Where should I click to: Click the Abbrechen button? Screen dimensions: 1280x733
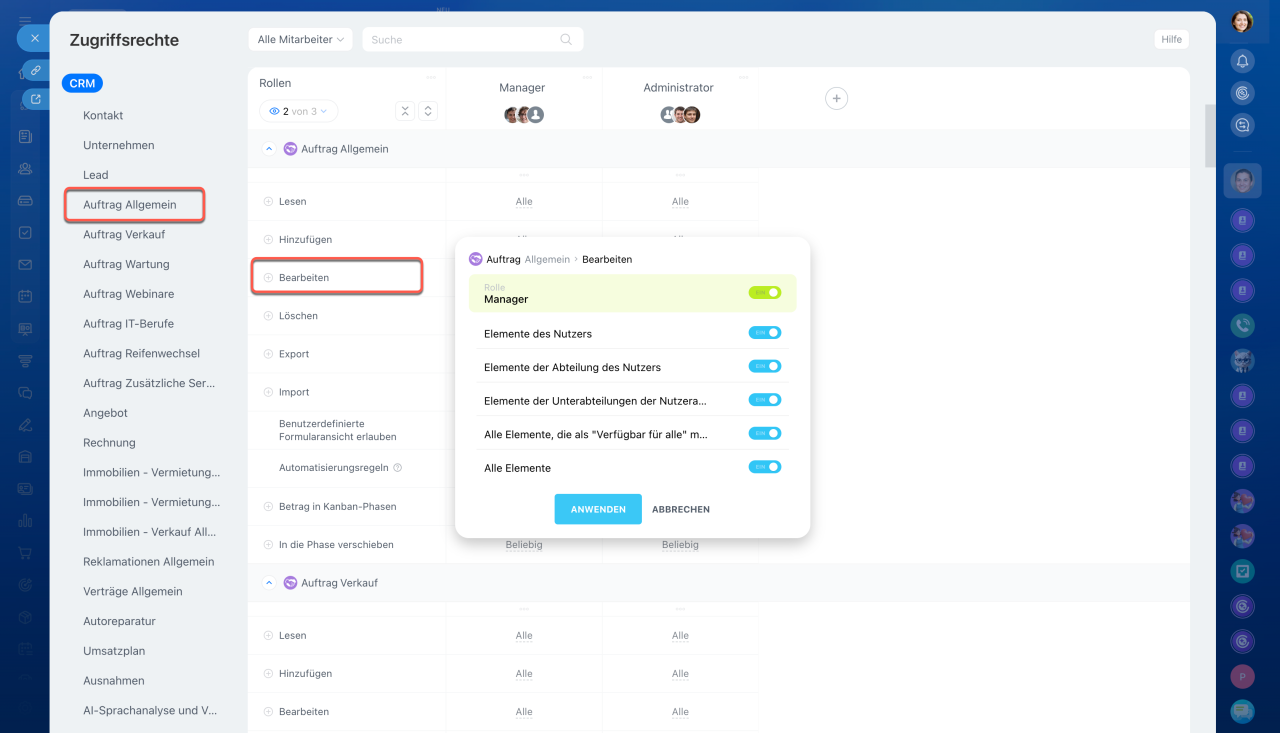click(x=680, y=509)
